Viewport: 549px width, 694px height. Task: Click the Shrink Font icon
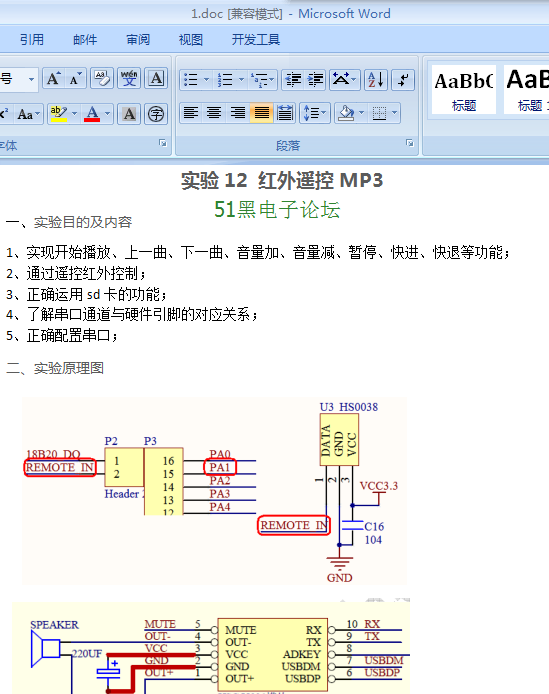coord(75,79)
